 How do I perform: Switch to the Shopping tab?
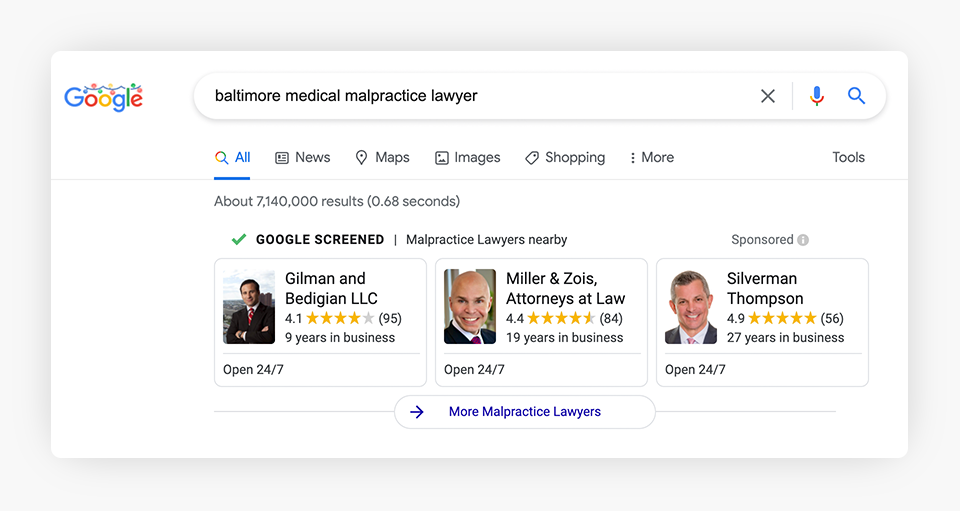[565, 158]
